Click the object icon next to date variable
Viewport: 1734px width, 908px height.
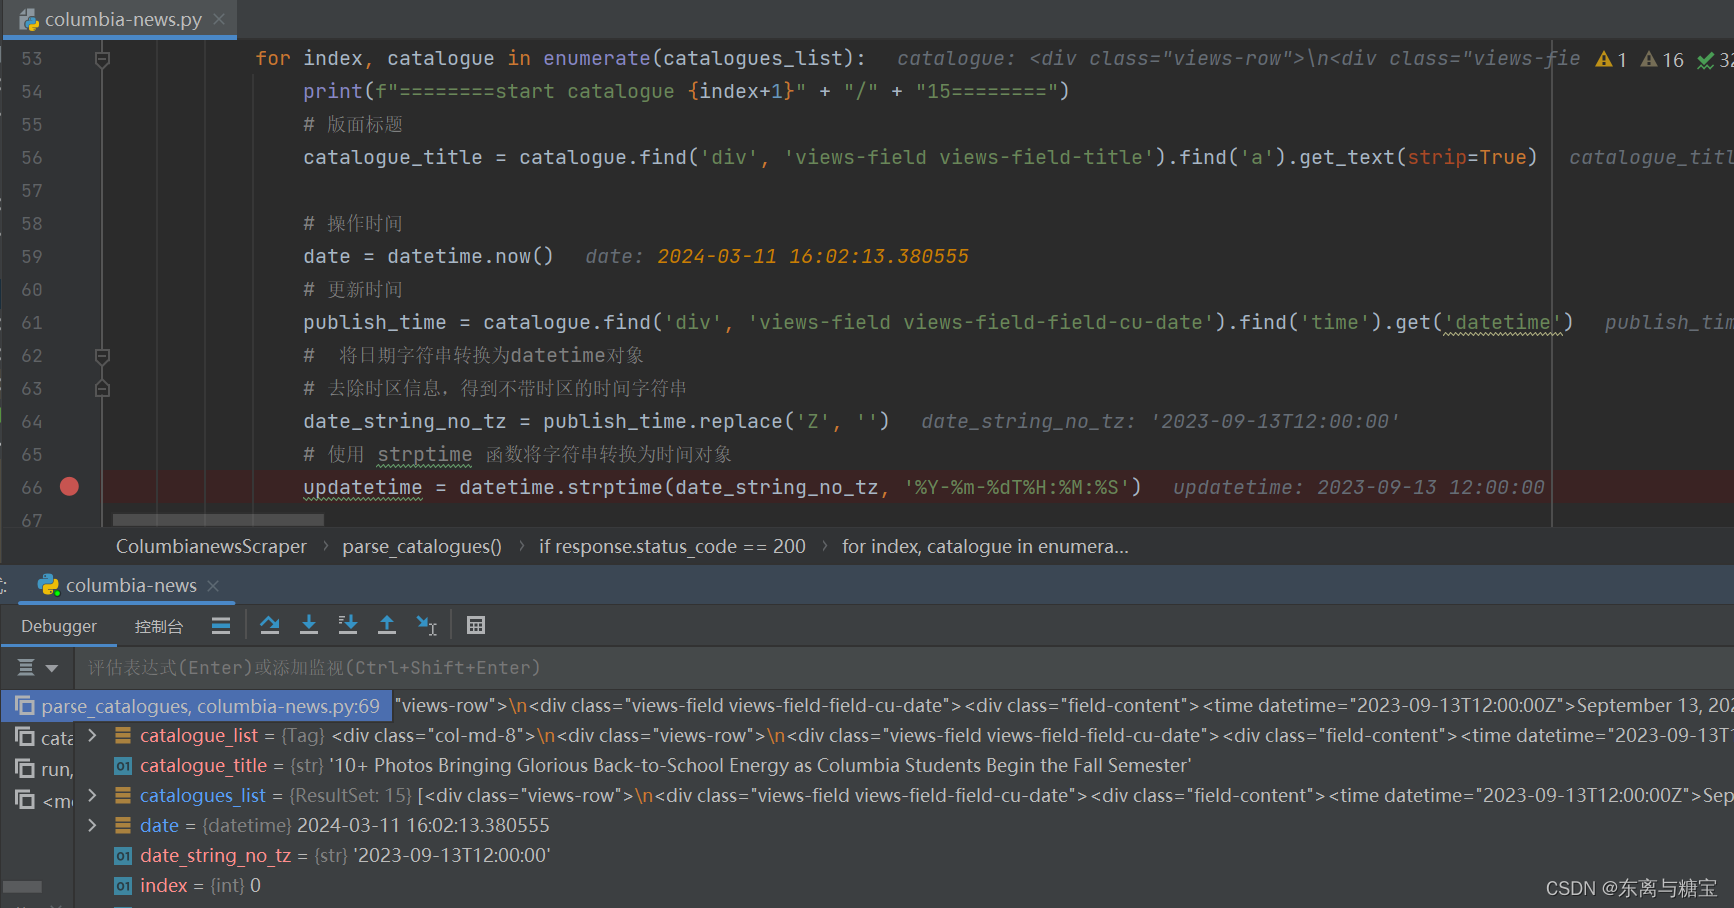click(123, 826)
